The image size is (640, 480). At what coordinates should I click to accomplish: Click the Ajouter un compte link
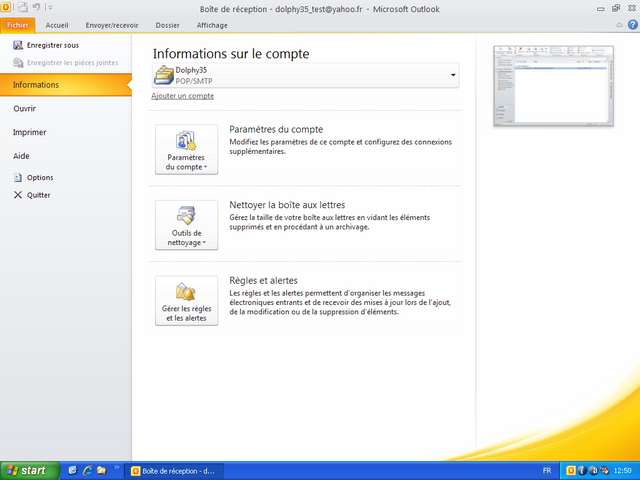point(182,96)
